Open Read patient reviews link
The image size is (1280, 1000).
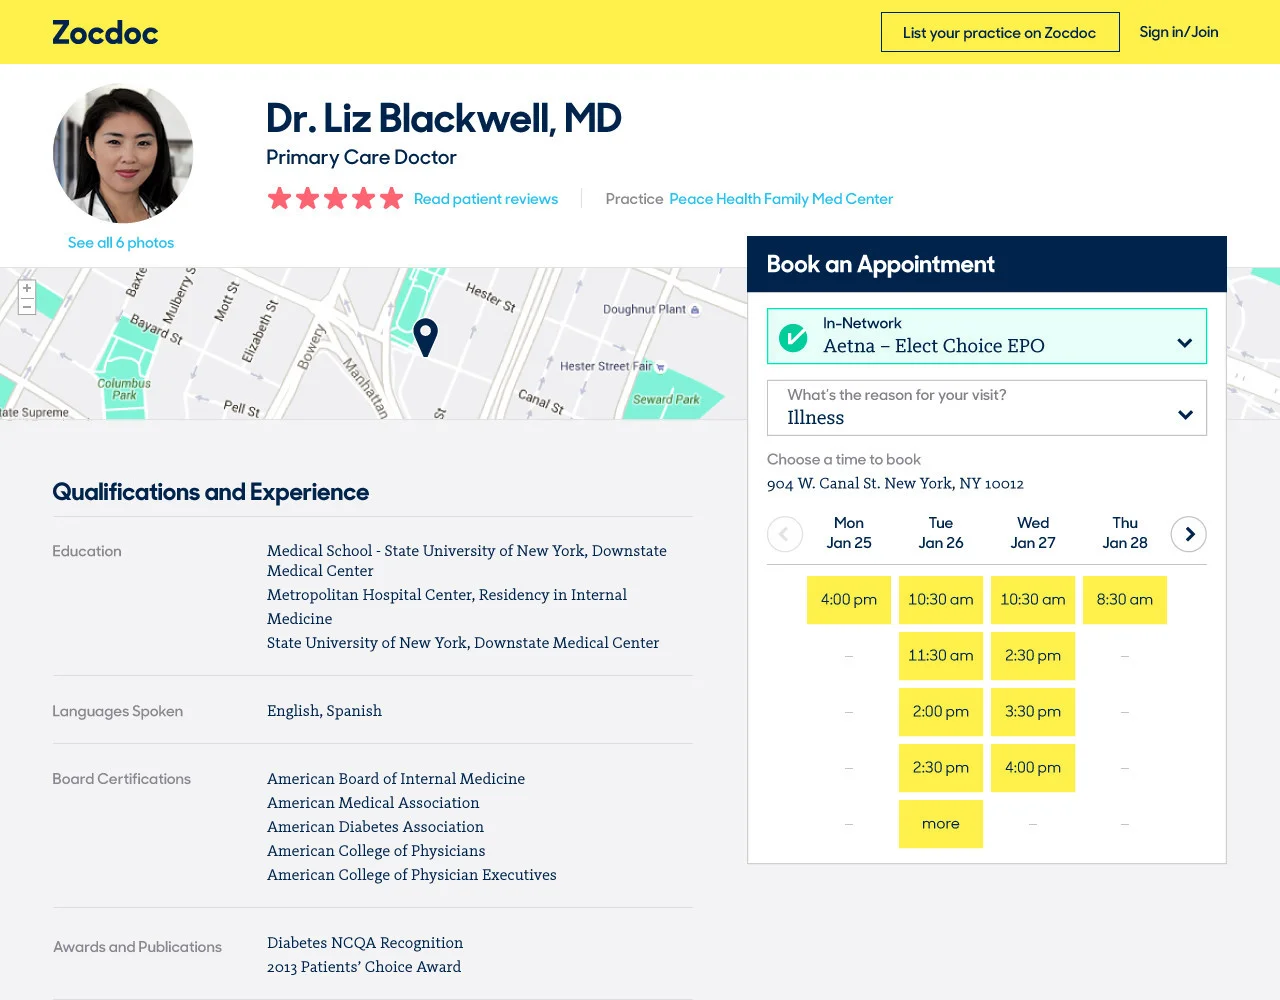[486, 199]
